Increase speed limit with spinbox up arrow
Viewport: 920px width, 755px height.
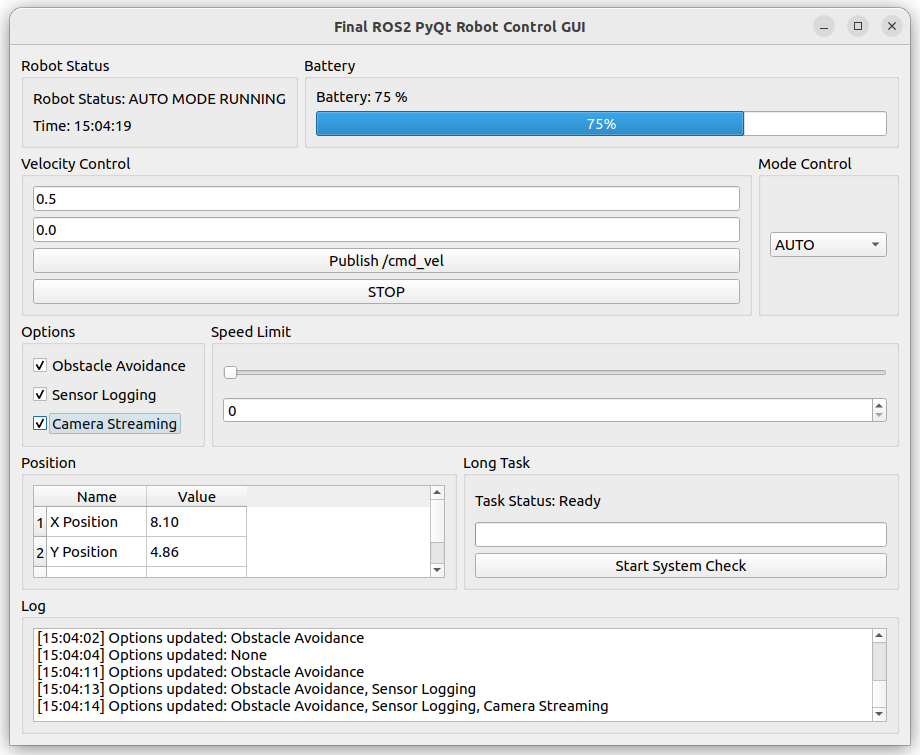(x=879, y=405)
